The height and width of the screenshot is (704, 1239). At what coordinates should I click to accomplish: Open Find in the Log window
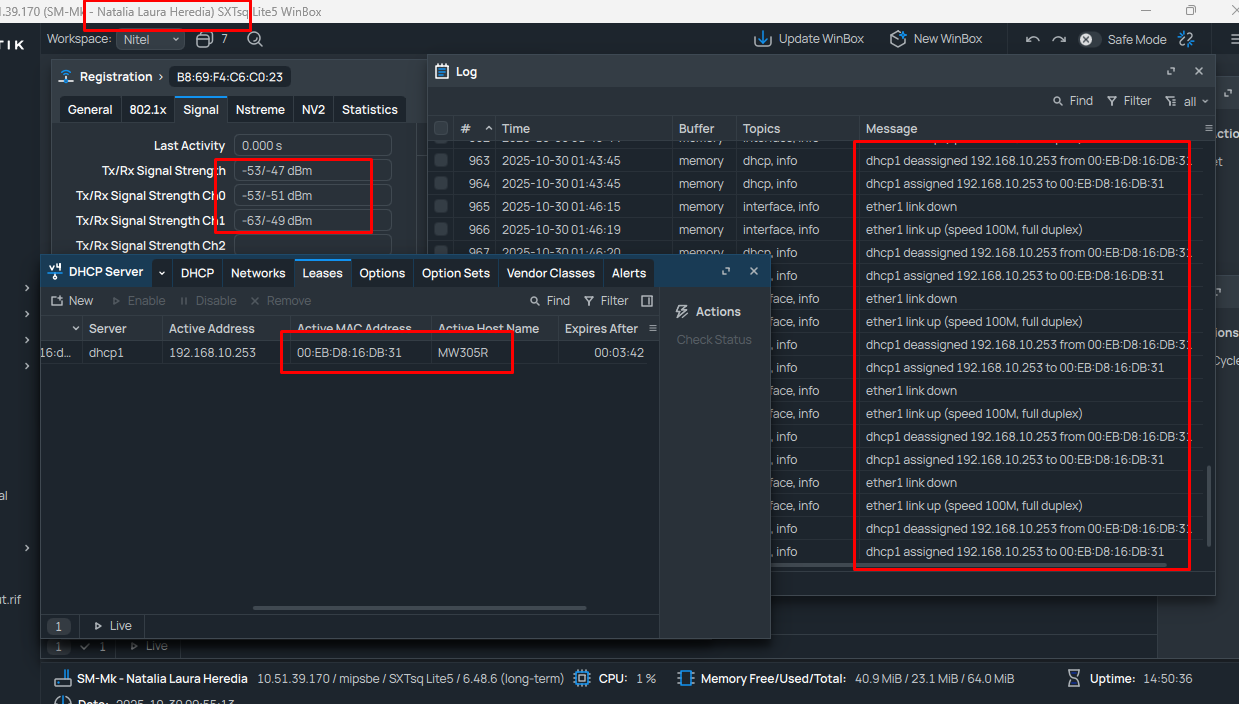pos(1072,101)
